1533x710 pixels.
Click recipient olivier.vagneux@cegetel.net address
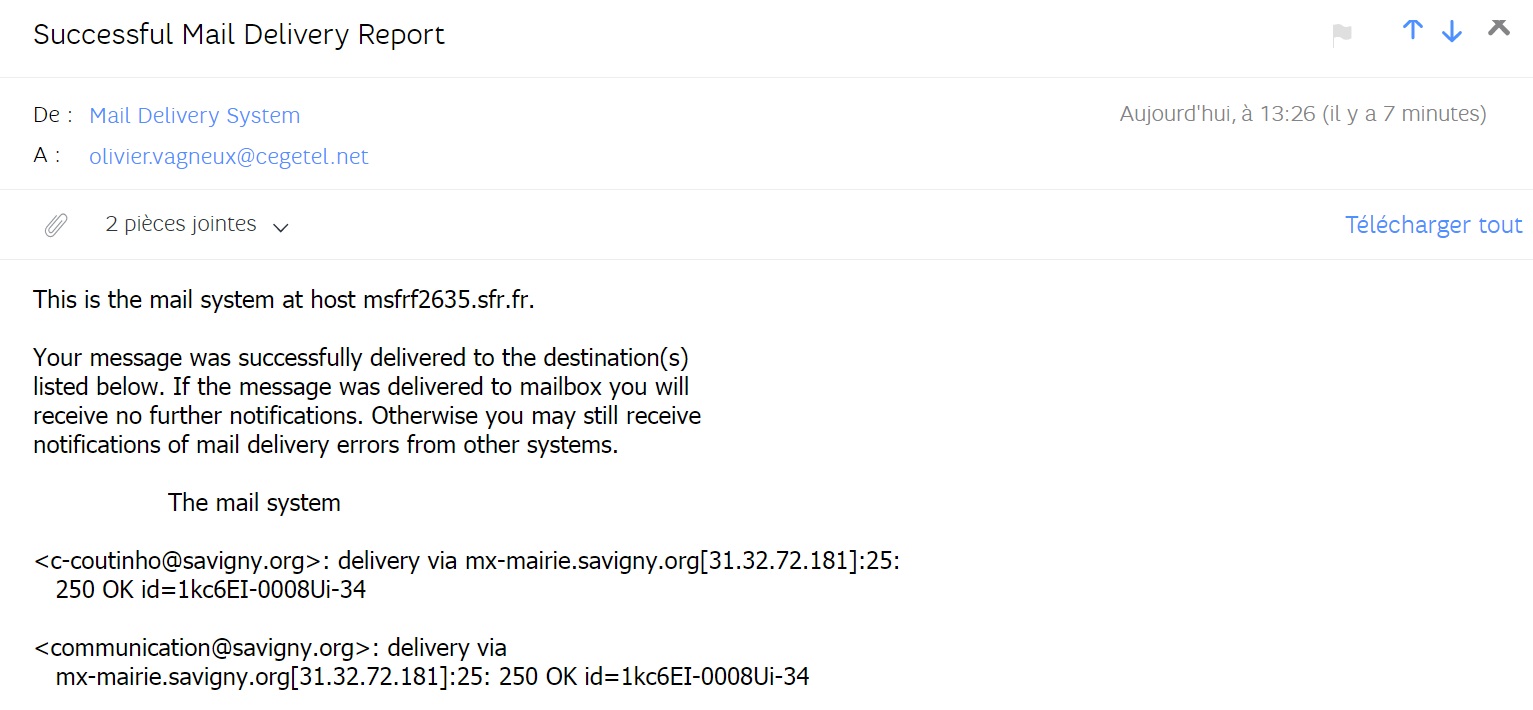pos(228,156)
